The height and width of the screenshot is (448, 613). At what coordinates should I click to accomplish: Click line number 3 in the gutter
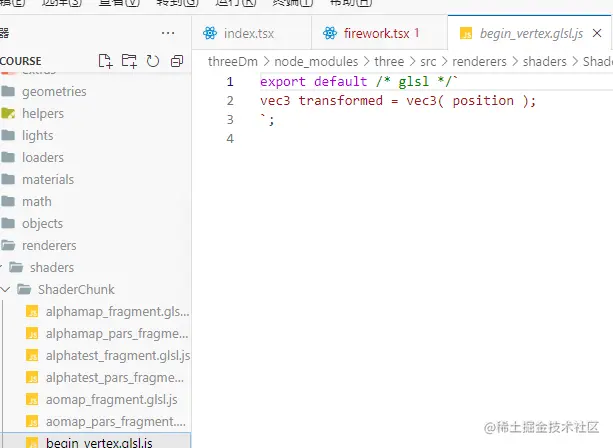(x=230, y=120)
